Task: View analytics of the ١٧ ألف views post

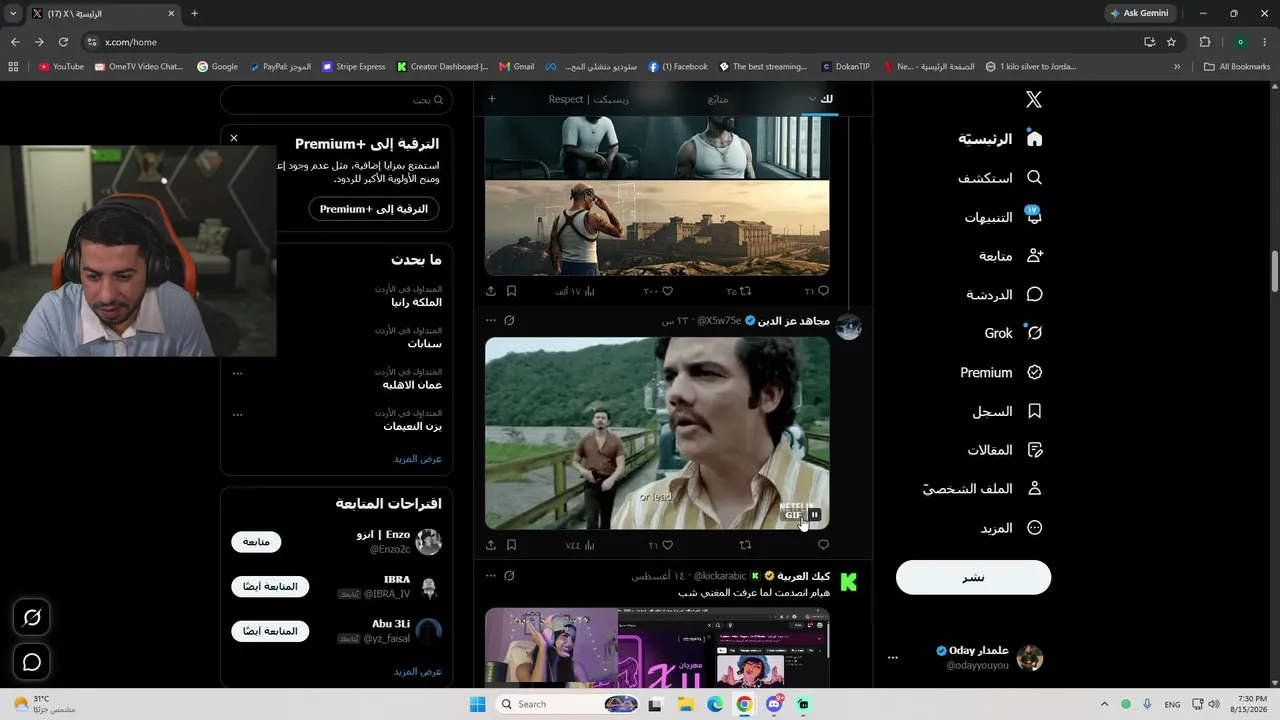Action: (x=575, y=291)
